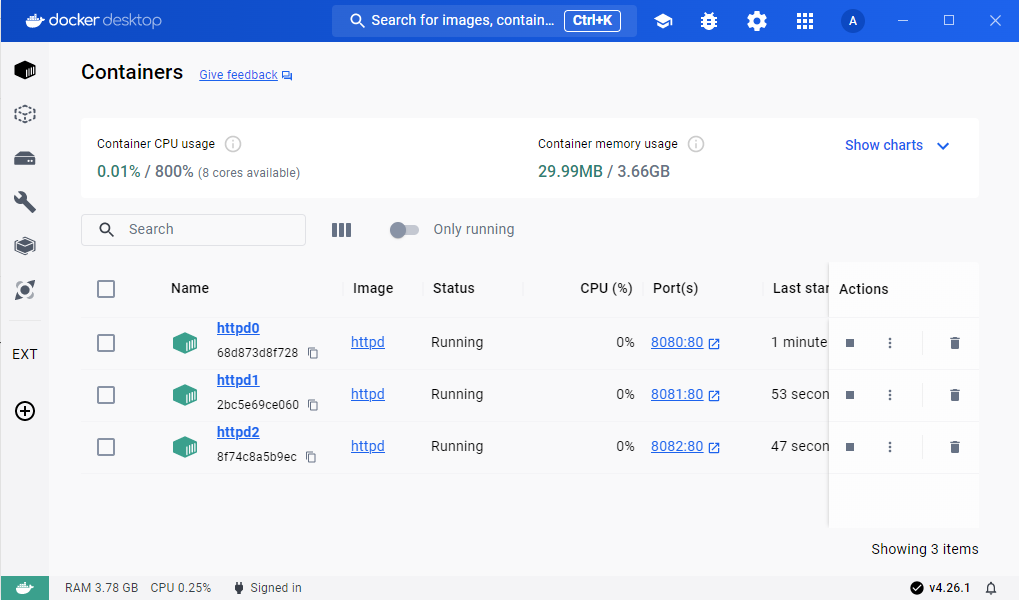
Task: Open the Images view in sidebar
Action: coord(25,114)
